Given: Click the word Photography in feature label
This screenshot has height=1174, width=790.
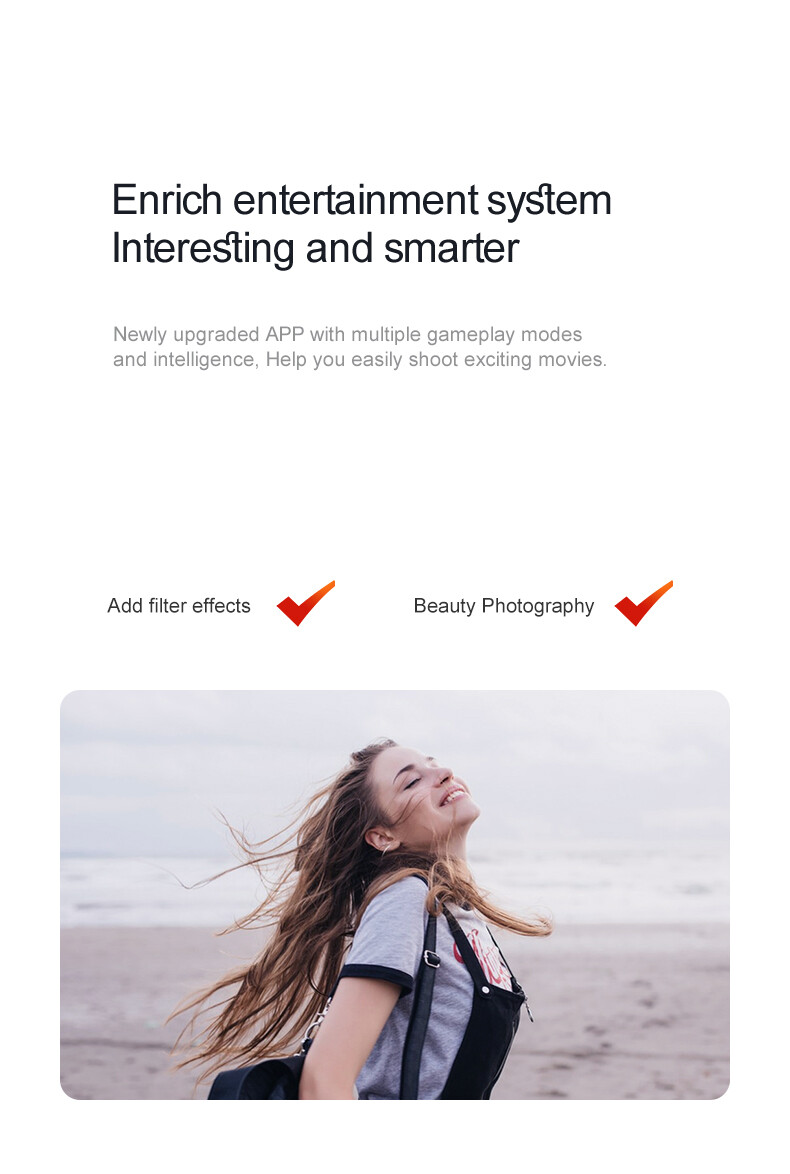Looking at the screenshot, I should 538,606.
